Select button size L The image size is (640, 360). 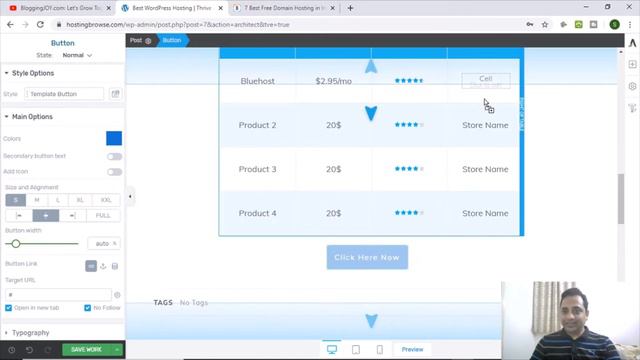tap(58, 200)
